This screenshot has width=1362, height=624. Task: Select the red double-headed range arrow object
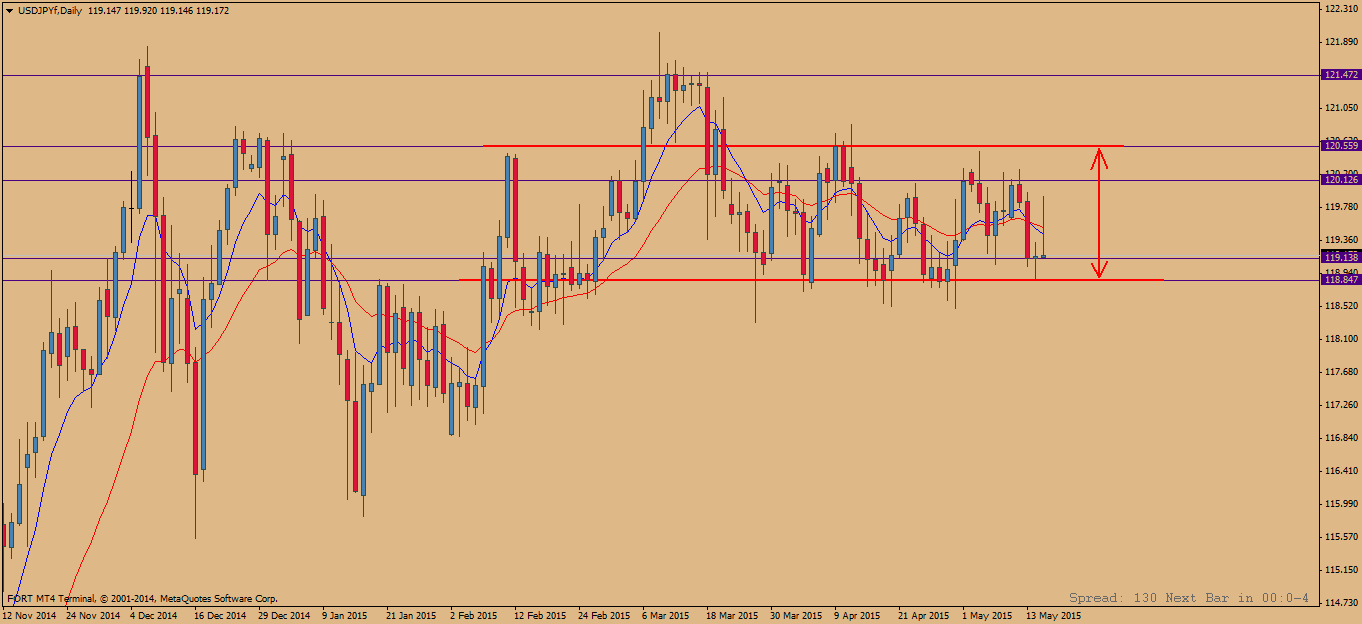[1099, 213]
